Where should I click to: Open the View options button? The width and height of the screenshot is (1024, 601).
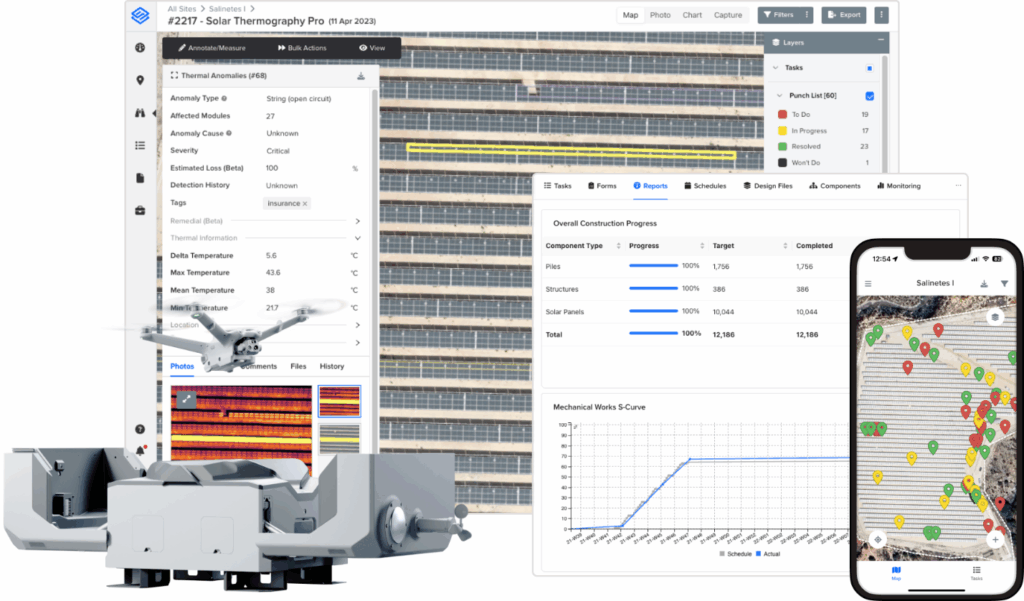tap(372, 48)
